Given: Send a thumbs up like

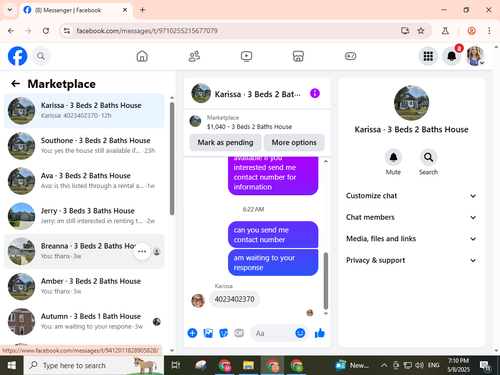Looking at the screenshot, I should point(320,333).
